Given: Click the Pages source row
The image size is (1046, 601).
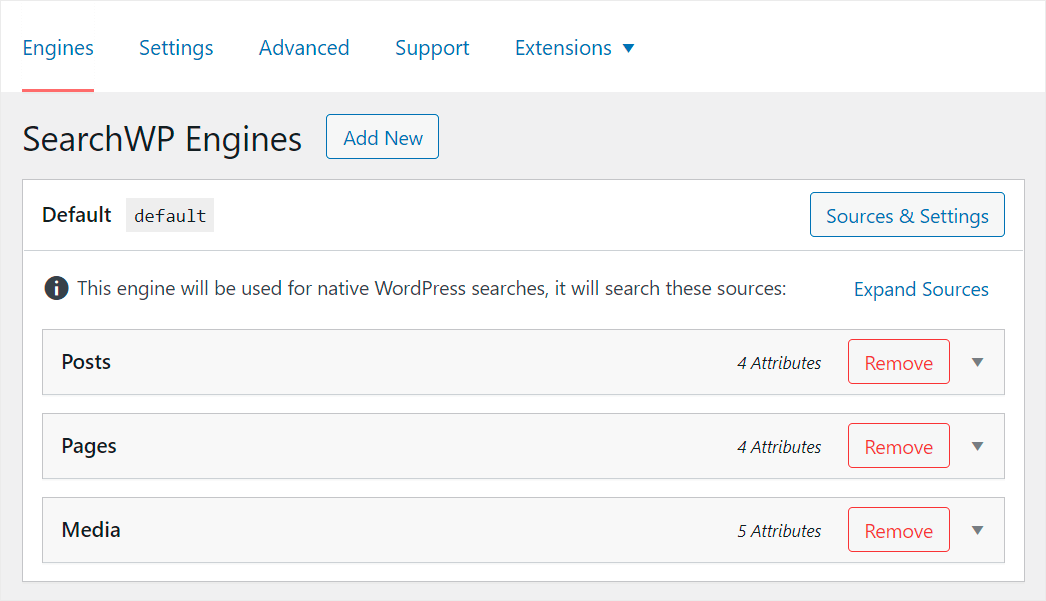Looking at the screenshot, I should pos(400,446).
